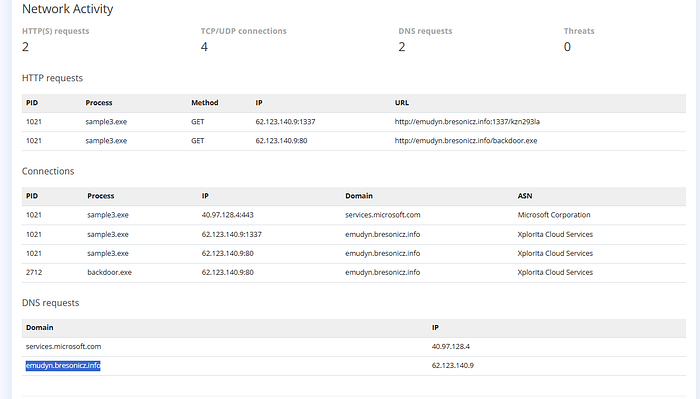Select connection IP 62.123.140.9:1337
700x399 pixels.
231,234
